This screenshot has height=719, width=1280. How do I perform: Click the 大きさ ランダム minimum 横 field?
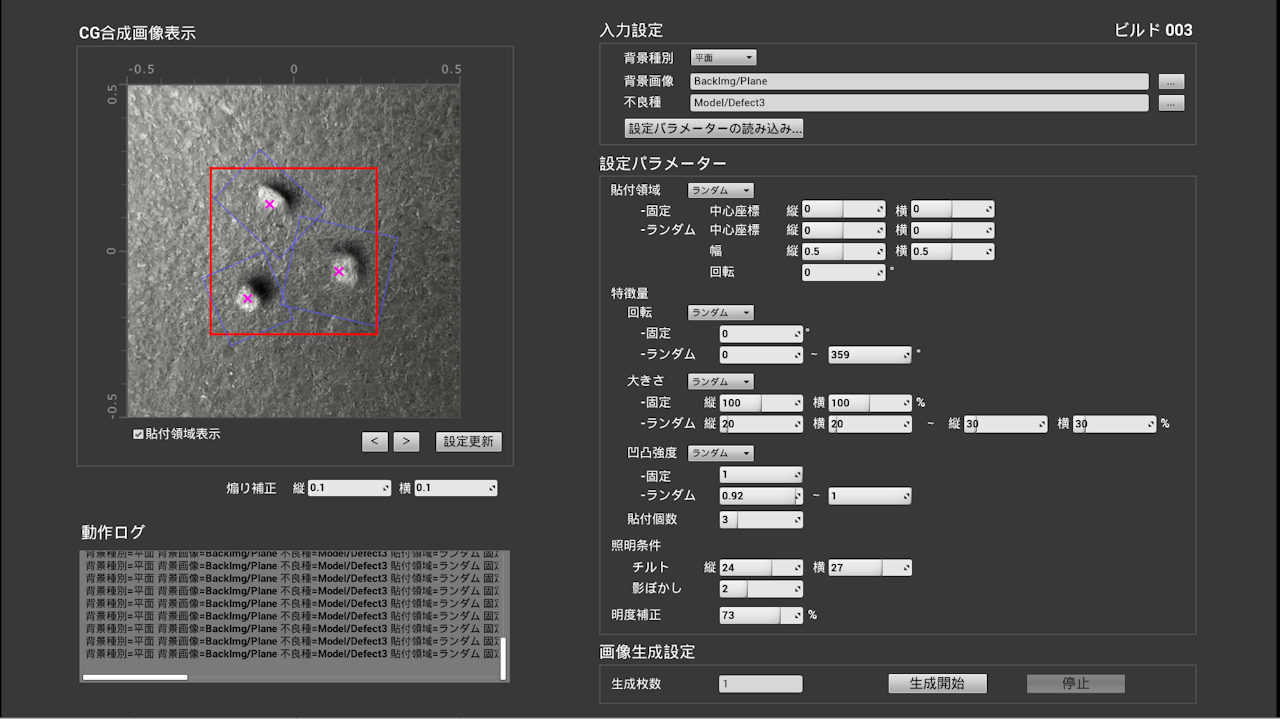click(870, 424)
